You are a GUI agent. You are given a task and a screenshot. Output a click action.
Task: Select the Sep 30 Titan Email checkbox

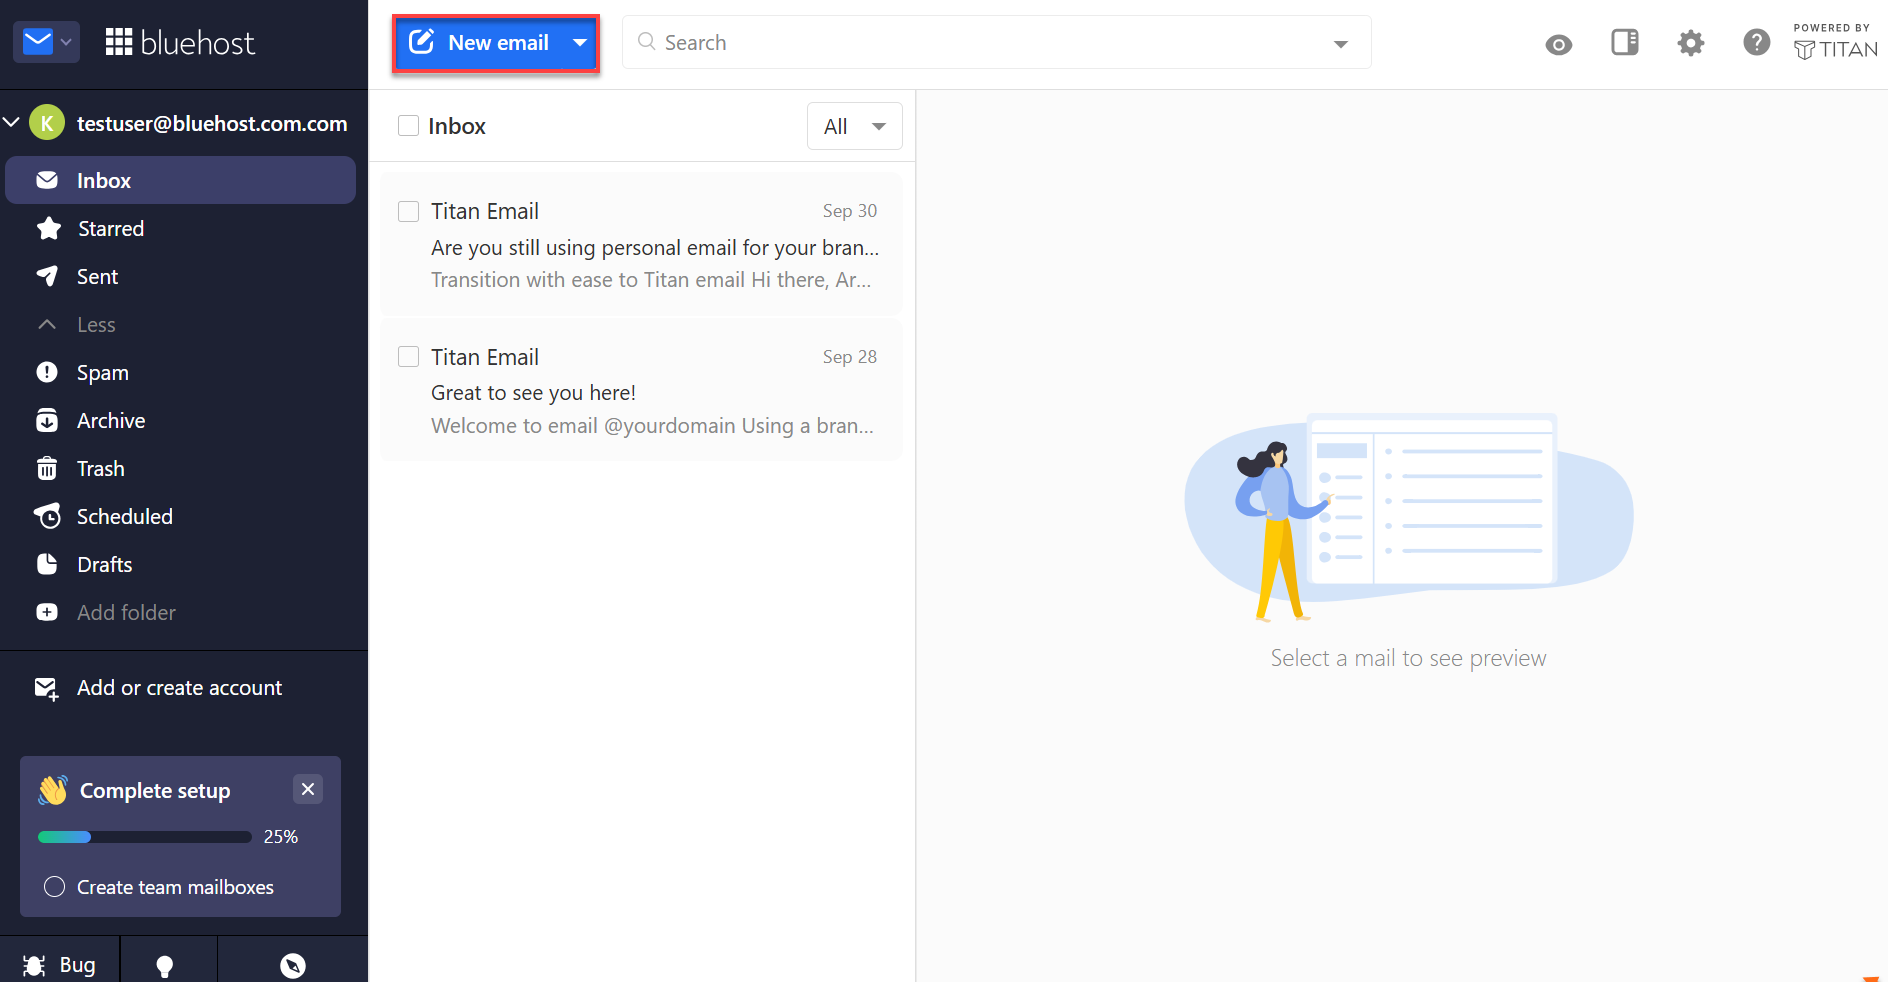408,211
